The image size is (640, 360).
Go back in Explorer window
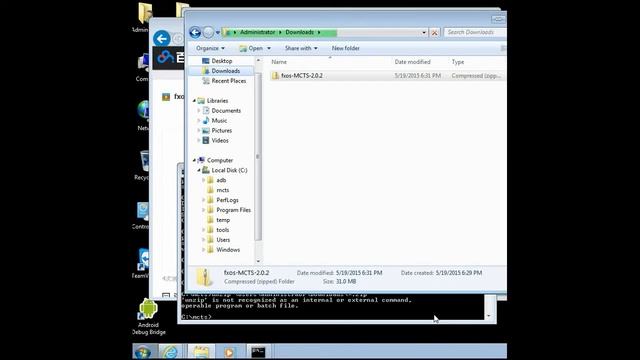[195, 32]
